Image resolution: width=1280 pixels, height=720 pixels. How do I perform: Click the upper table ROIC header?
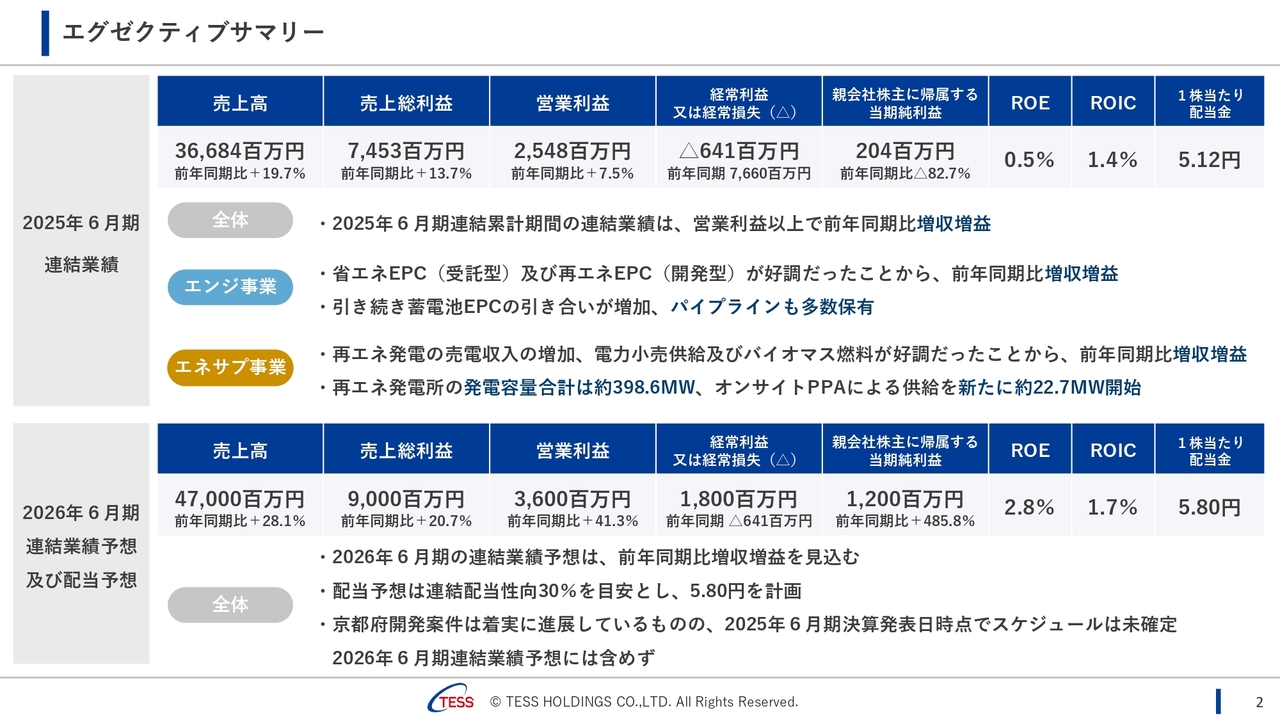(x=1113, y=102)
